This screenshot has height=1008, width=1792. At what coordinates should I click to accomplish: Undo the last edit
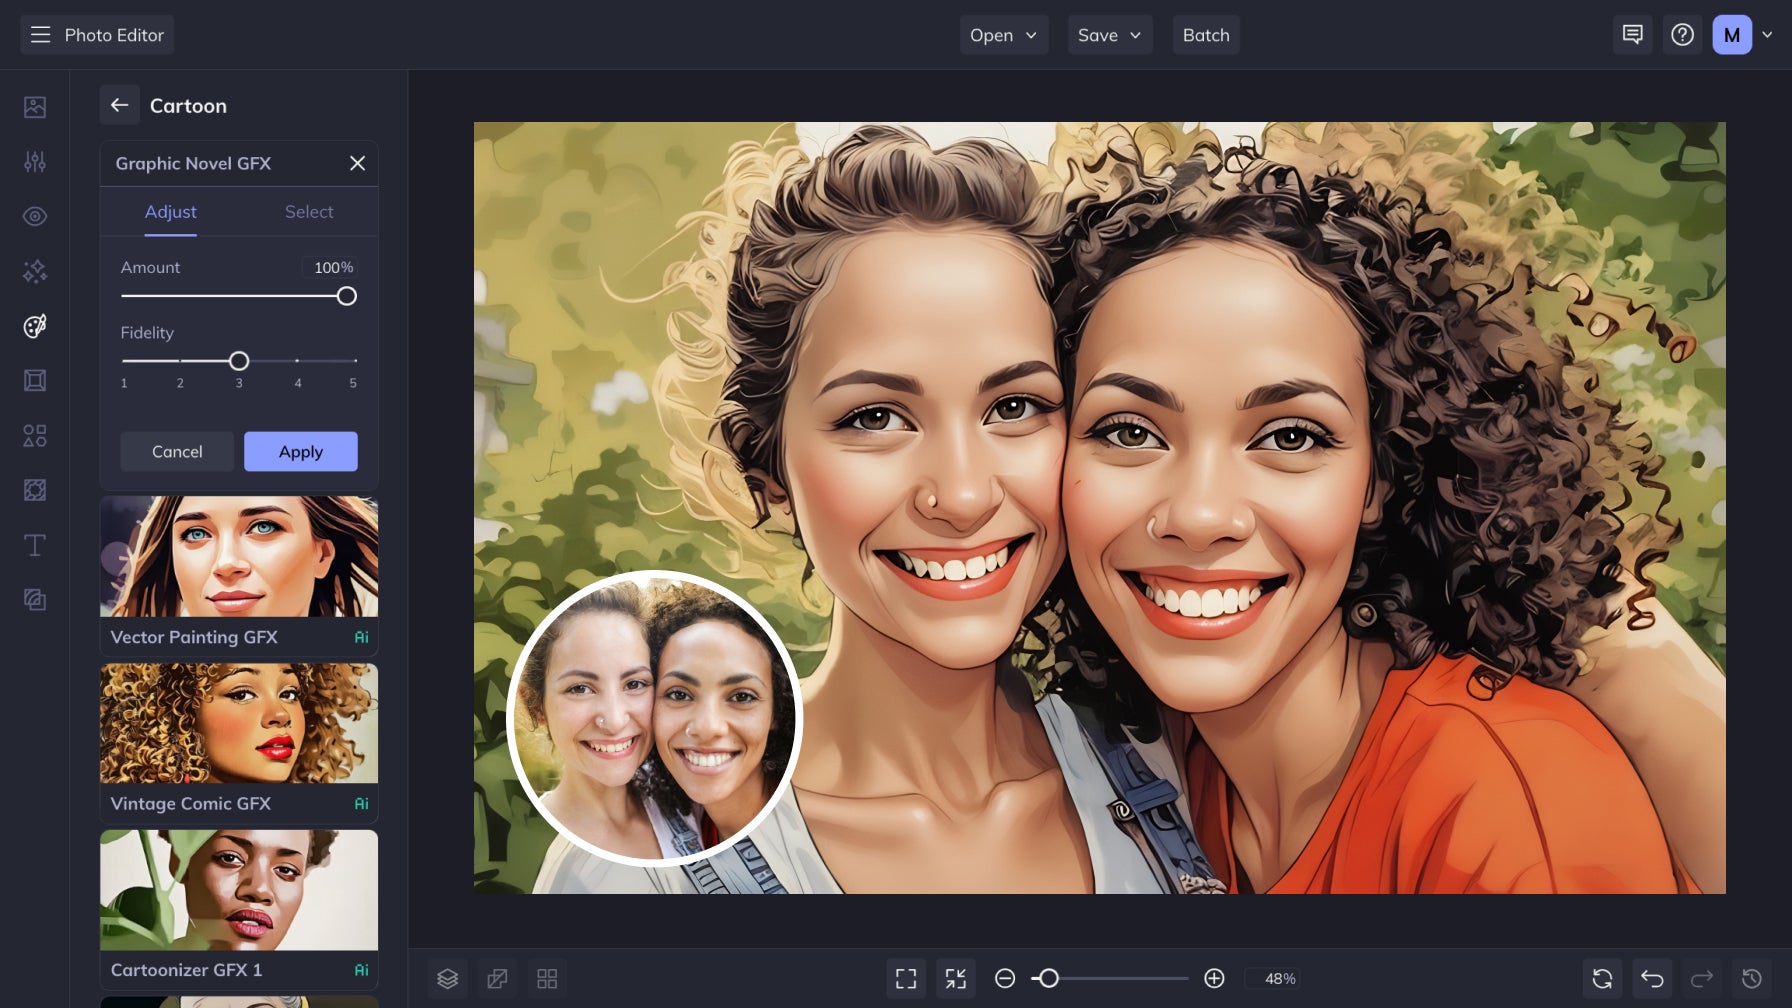(1651, 978)
